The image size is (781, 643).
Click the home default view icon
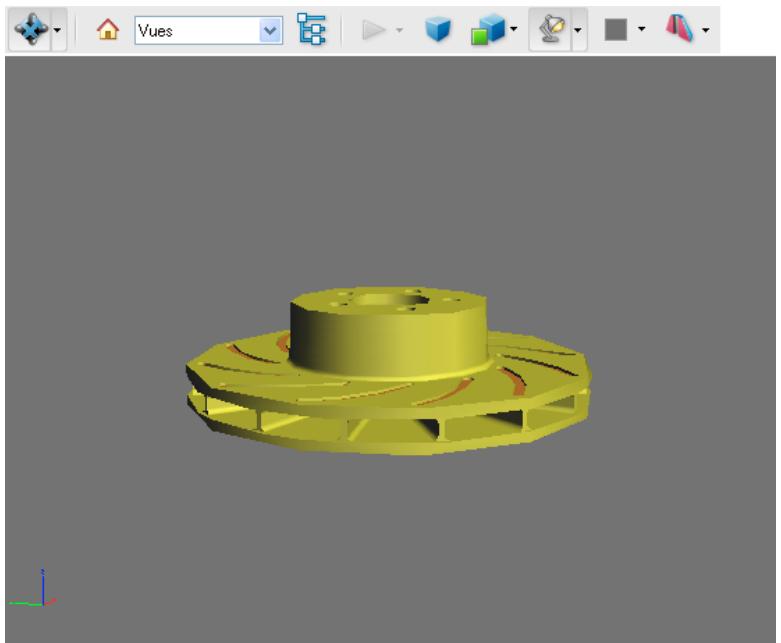click(108, 30)
